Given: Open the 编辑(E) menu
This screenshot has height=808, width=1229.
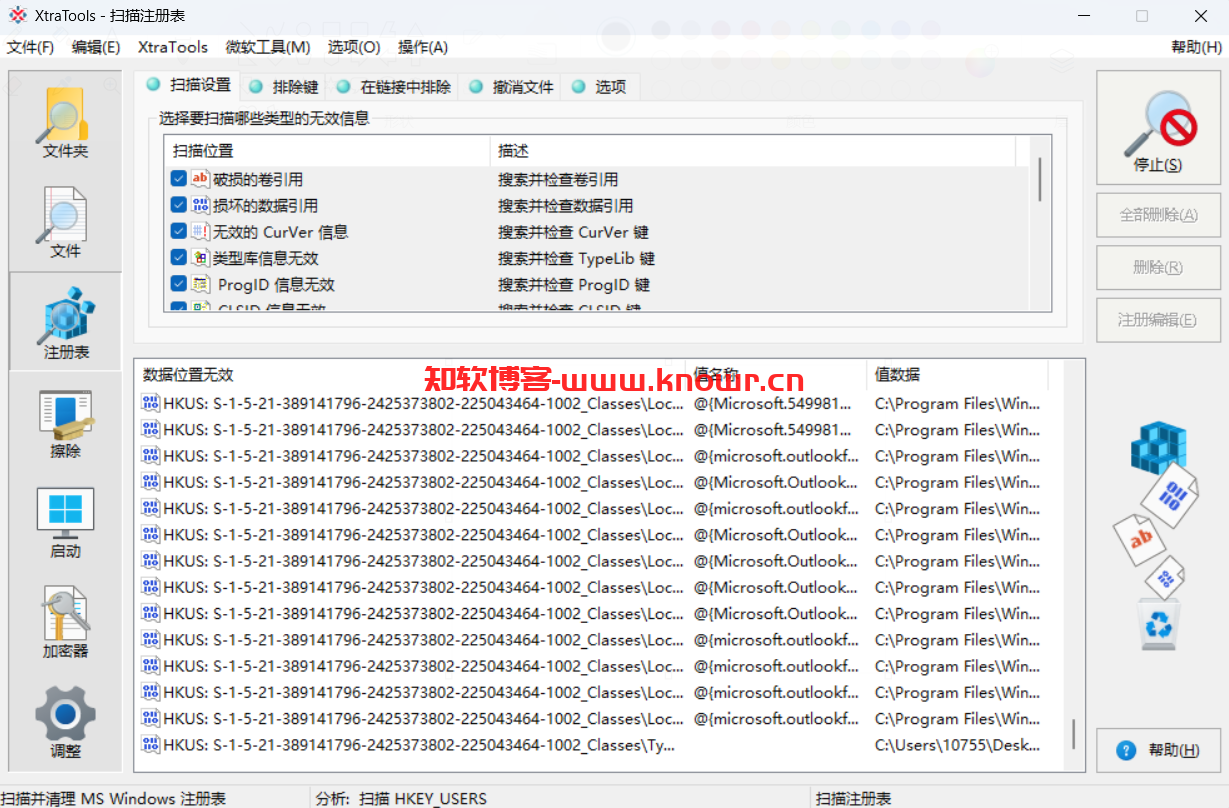Looking at the screenshot, I should point(96,47).
